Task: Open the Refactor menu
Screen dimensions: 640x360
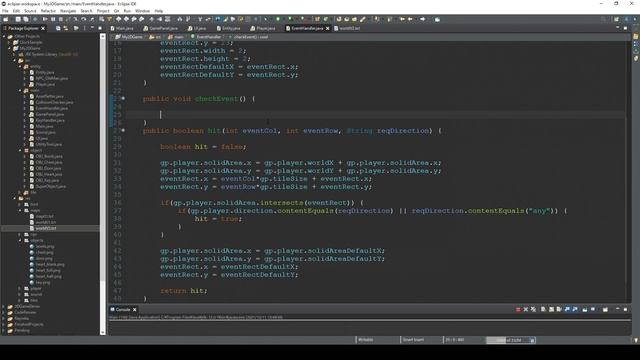Action: [48, 11]
